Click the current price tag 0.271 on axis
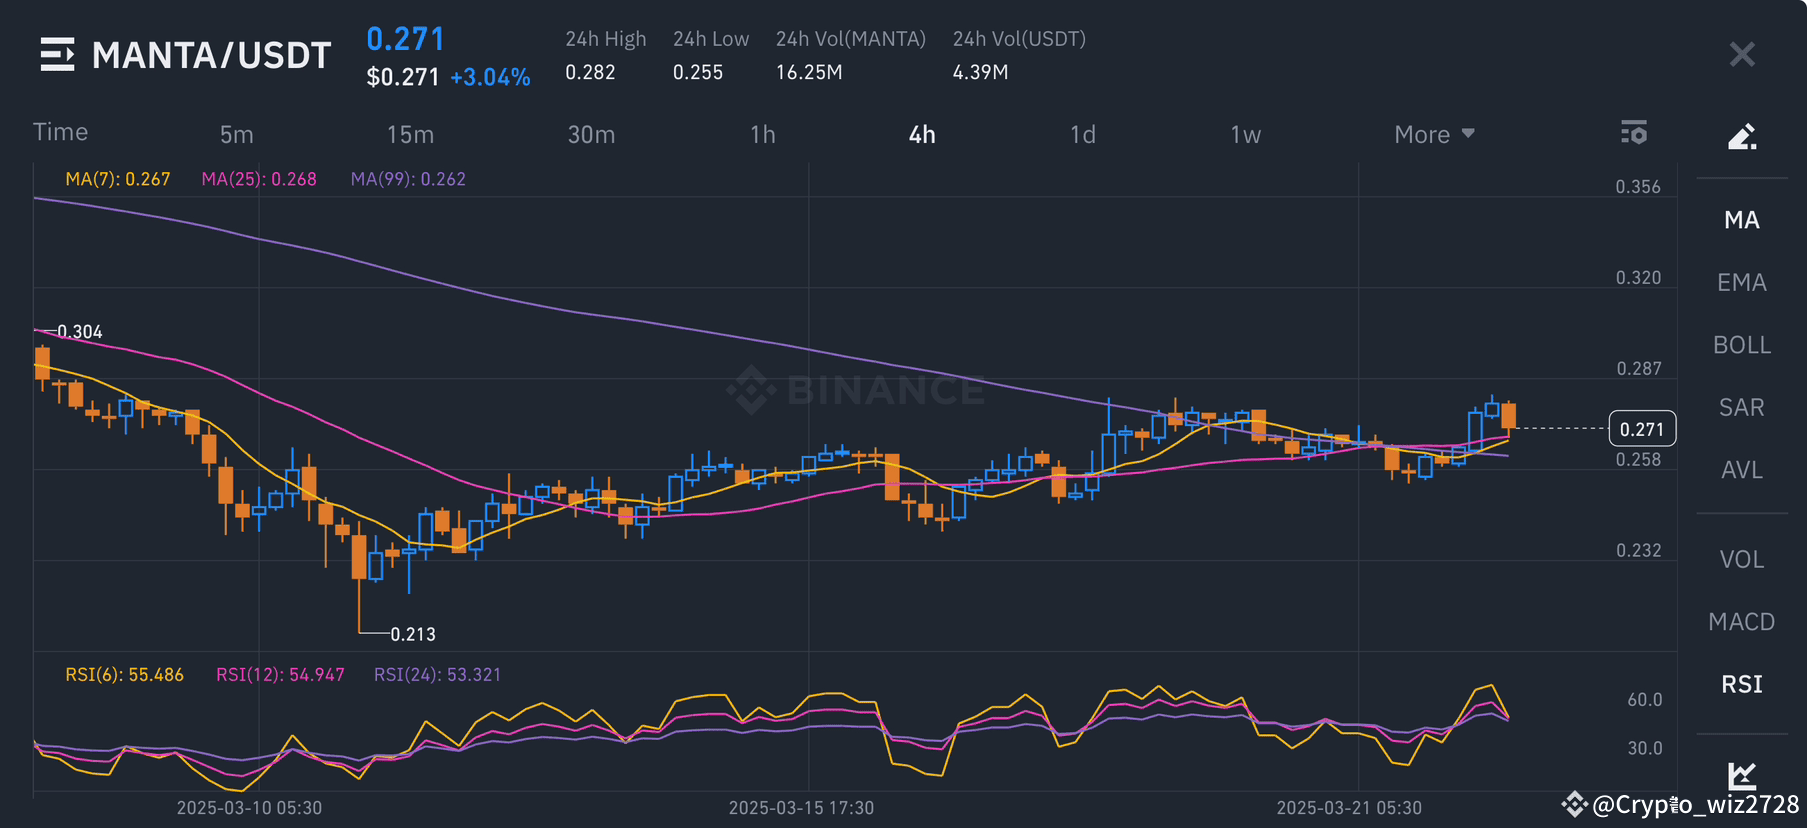 [x=1642, y=429]
